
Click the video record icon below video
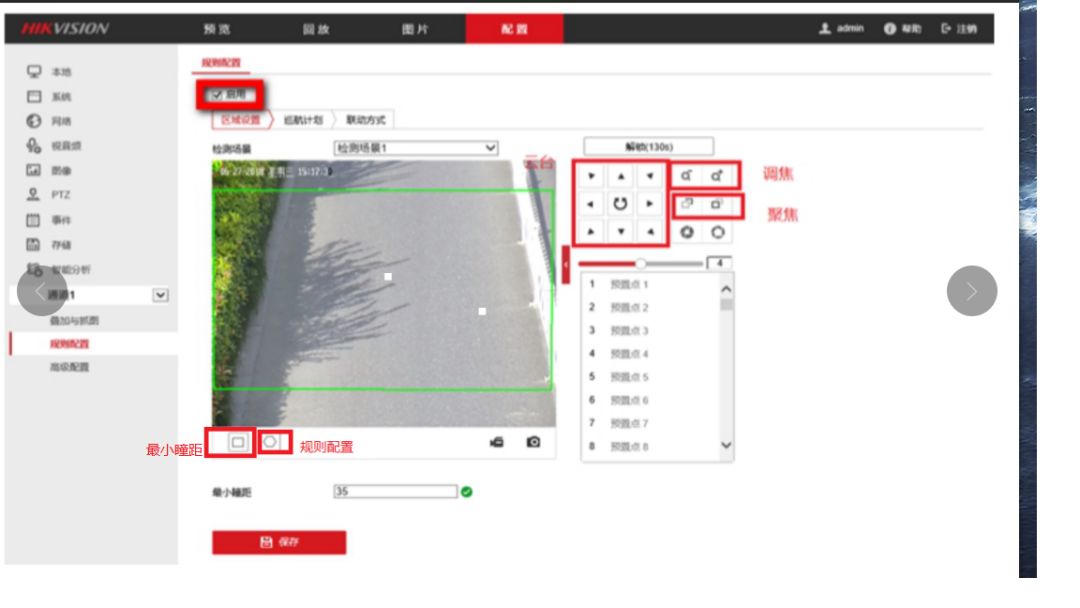click(x=497, y=442)
